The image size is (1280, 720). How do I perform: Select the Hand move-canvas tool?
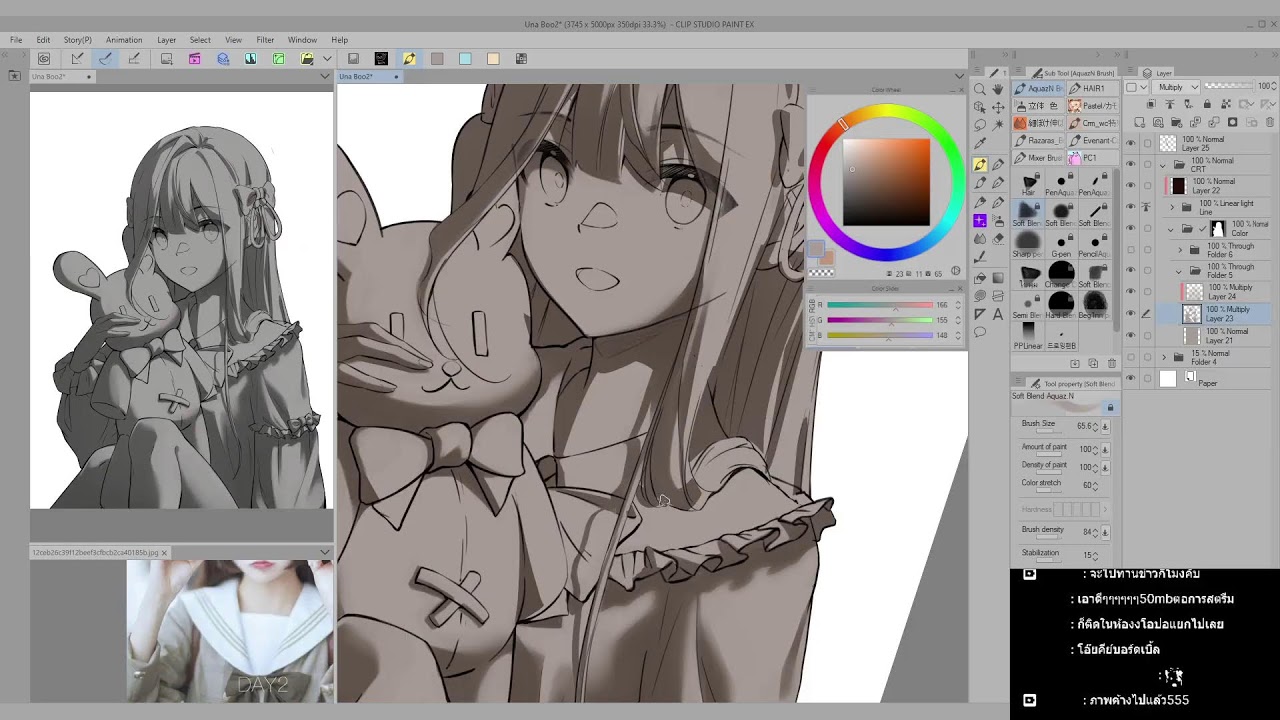pos(998,89)
